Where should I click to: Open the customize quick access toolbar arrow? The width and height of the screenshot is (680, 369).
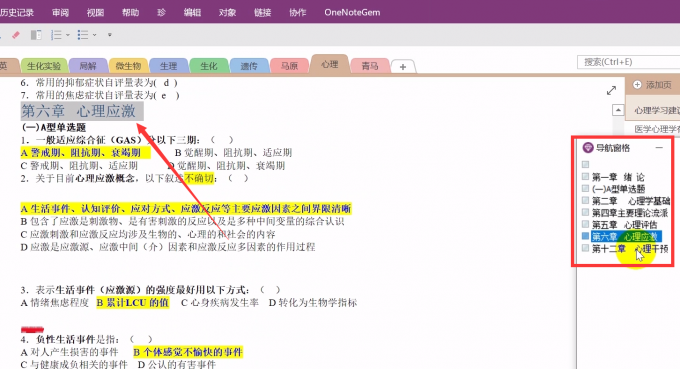[110, 35]
